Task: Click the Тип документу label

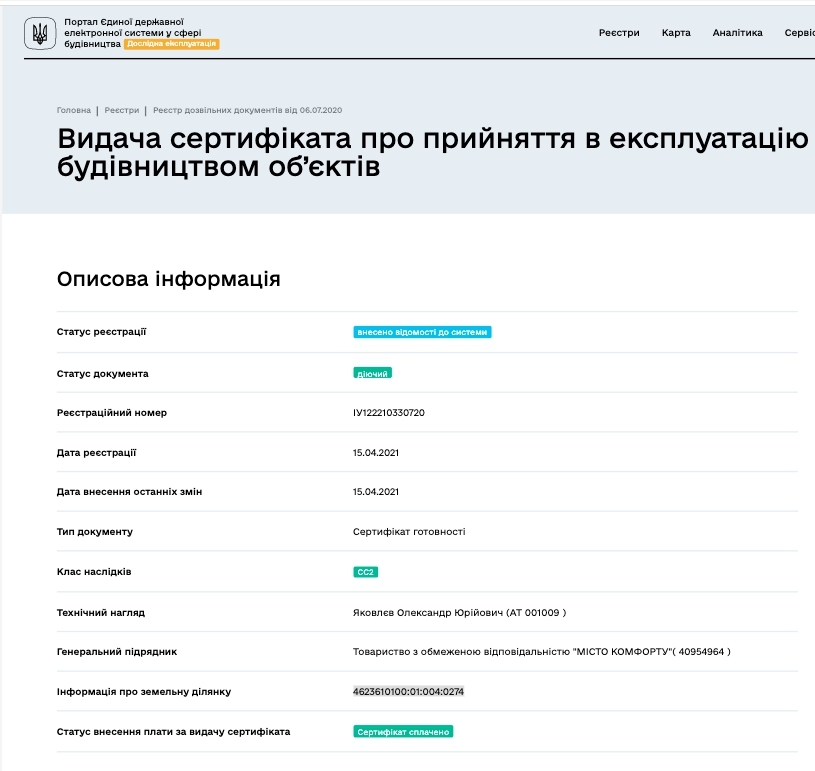Action: [x=95, y=532]
